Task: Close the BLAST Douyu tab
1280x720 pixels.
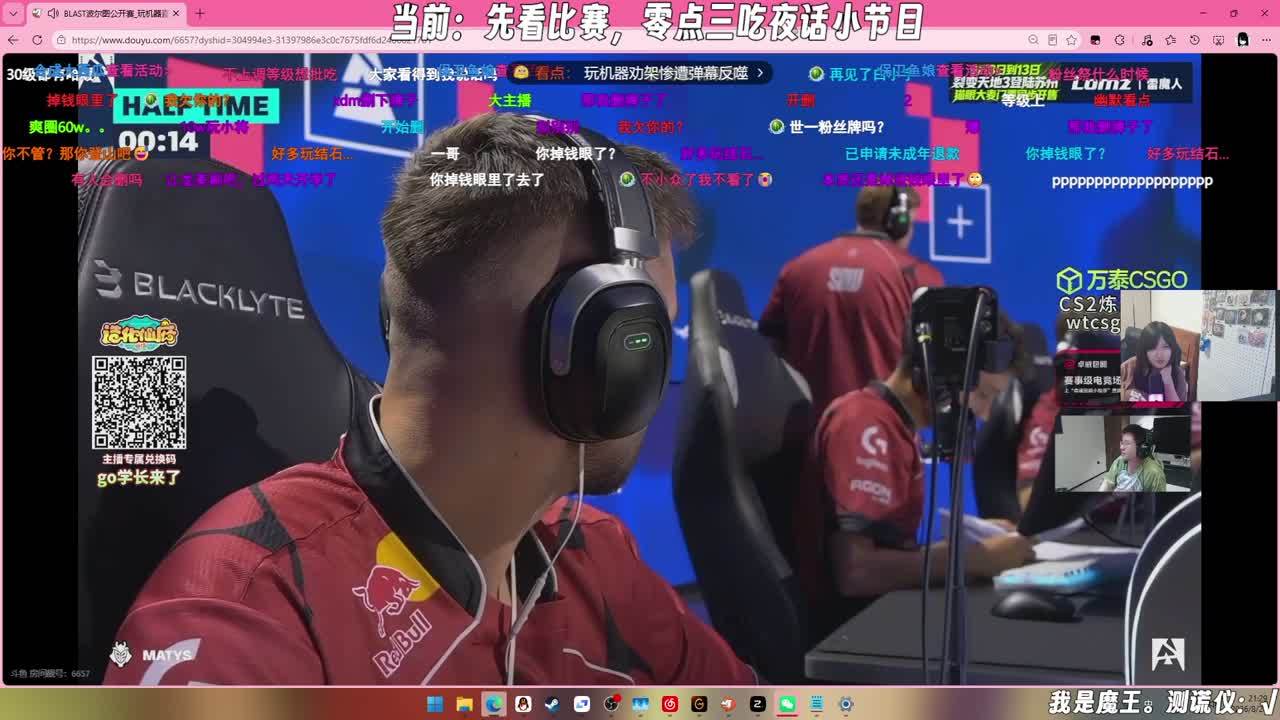Action: 175,13
